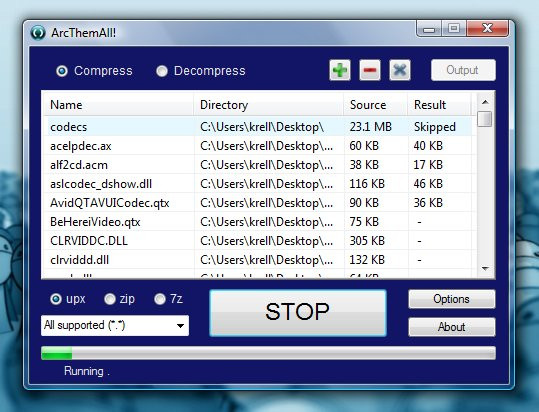
Task: Maximize the ArcThemAll! window
Action: pos(453,28)
